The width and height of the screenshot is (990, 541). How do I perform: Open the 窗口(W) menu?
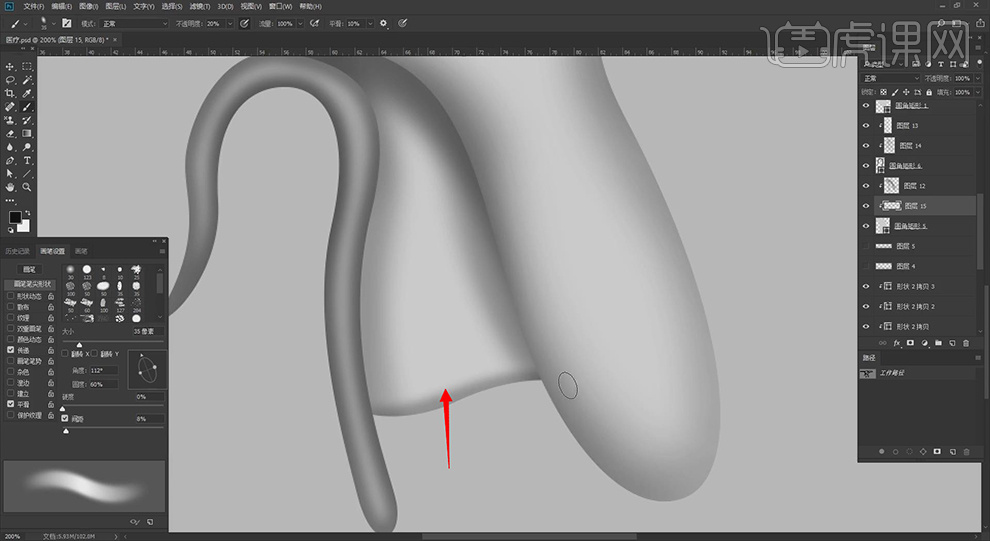[x=280, y=6]
